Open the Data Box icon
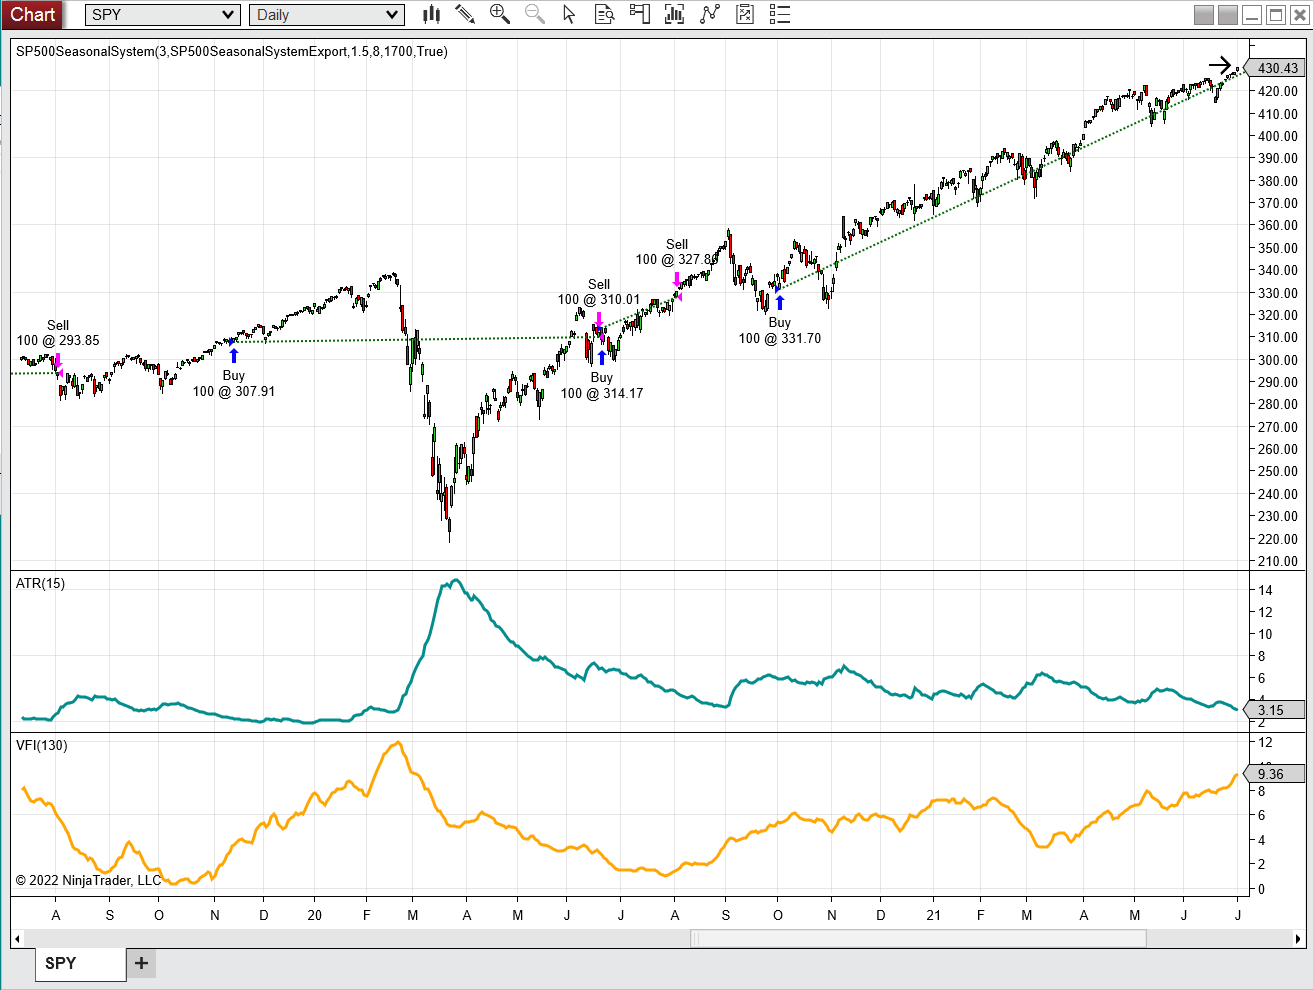Viewport: 1313px width, 990px height. pos(604,14)
